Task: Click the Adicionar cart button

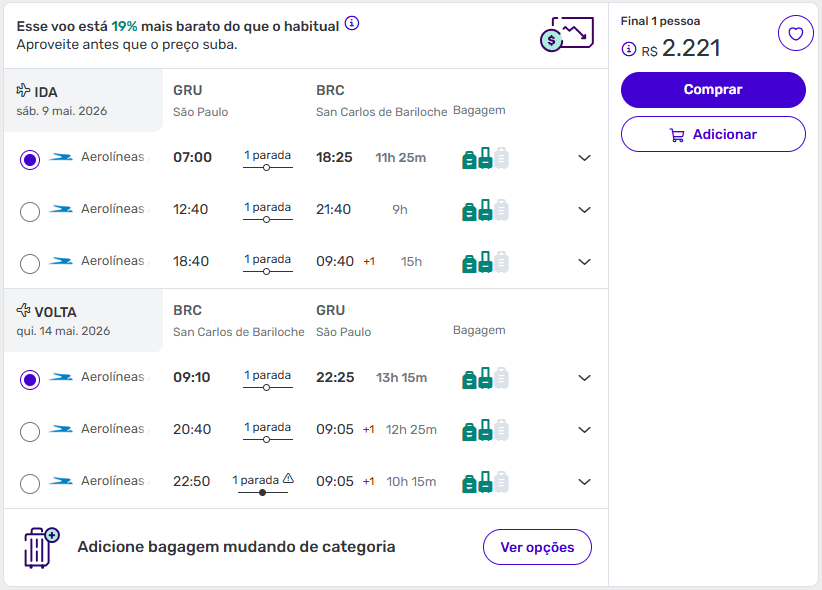Action: tap(713, 134)
